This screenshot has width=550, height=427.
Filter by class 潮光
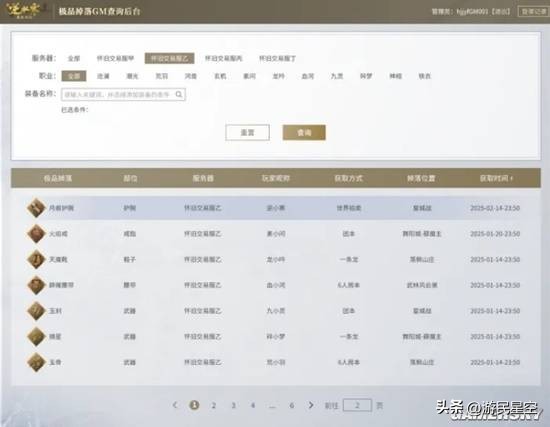pyautogui.click(x=132, y=76)
